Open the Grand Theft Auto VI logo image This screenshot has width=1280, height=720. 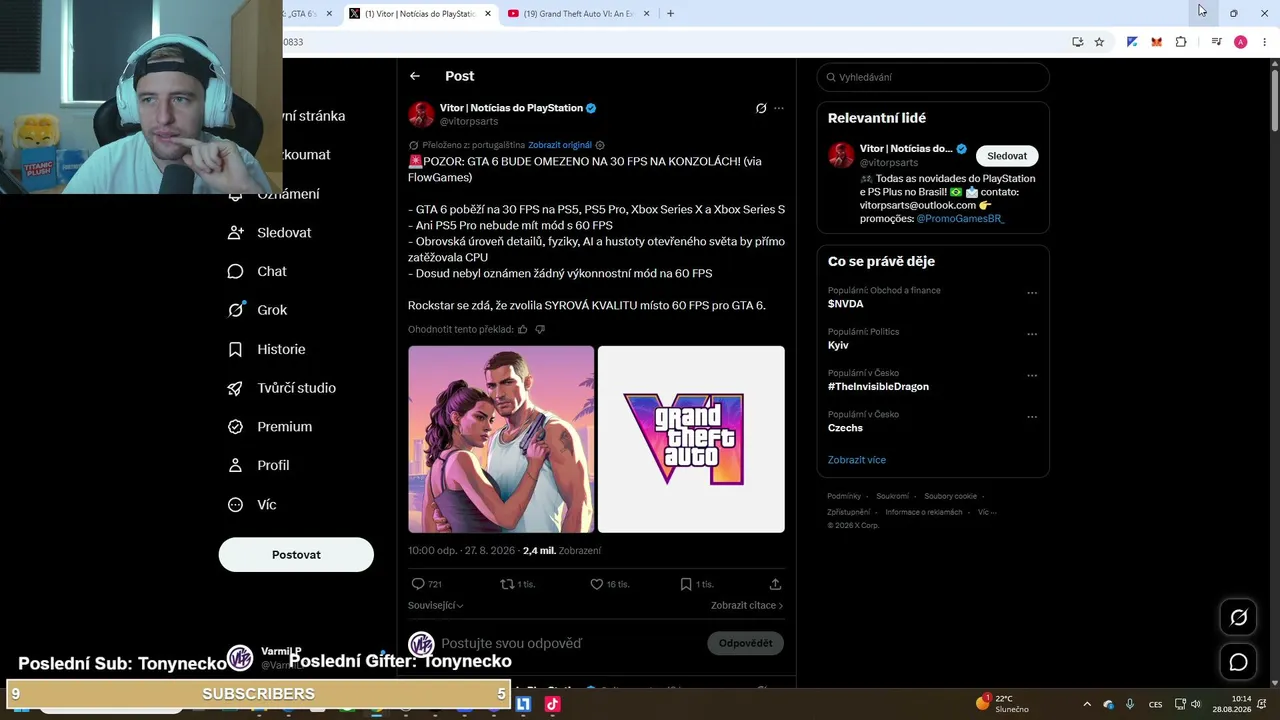coord(691,439)
